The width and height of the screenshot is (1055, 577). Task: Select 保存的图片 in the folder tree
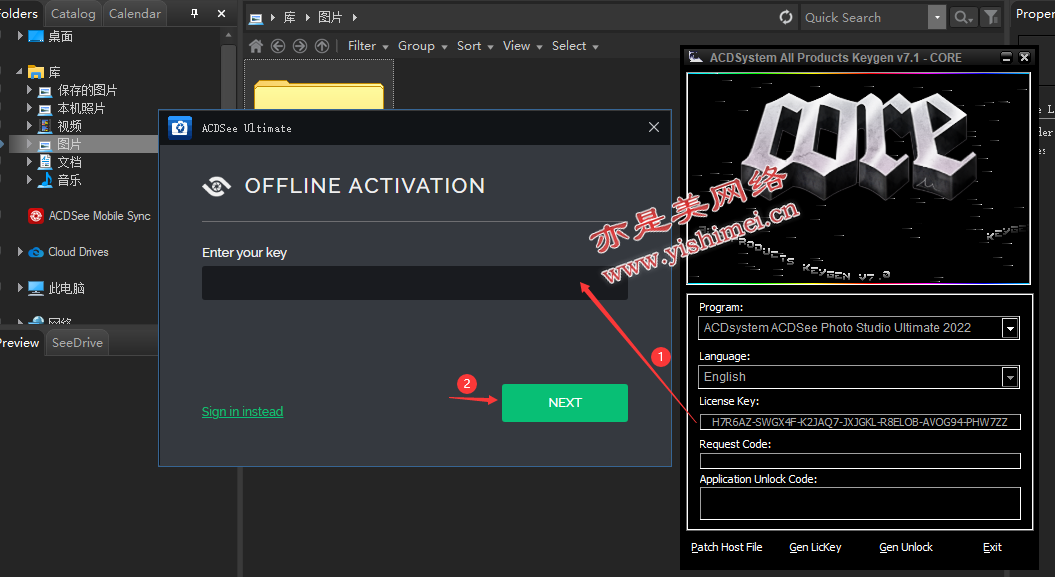[87, 90]
